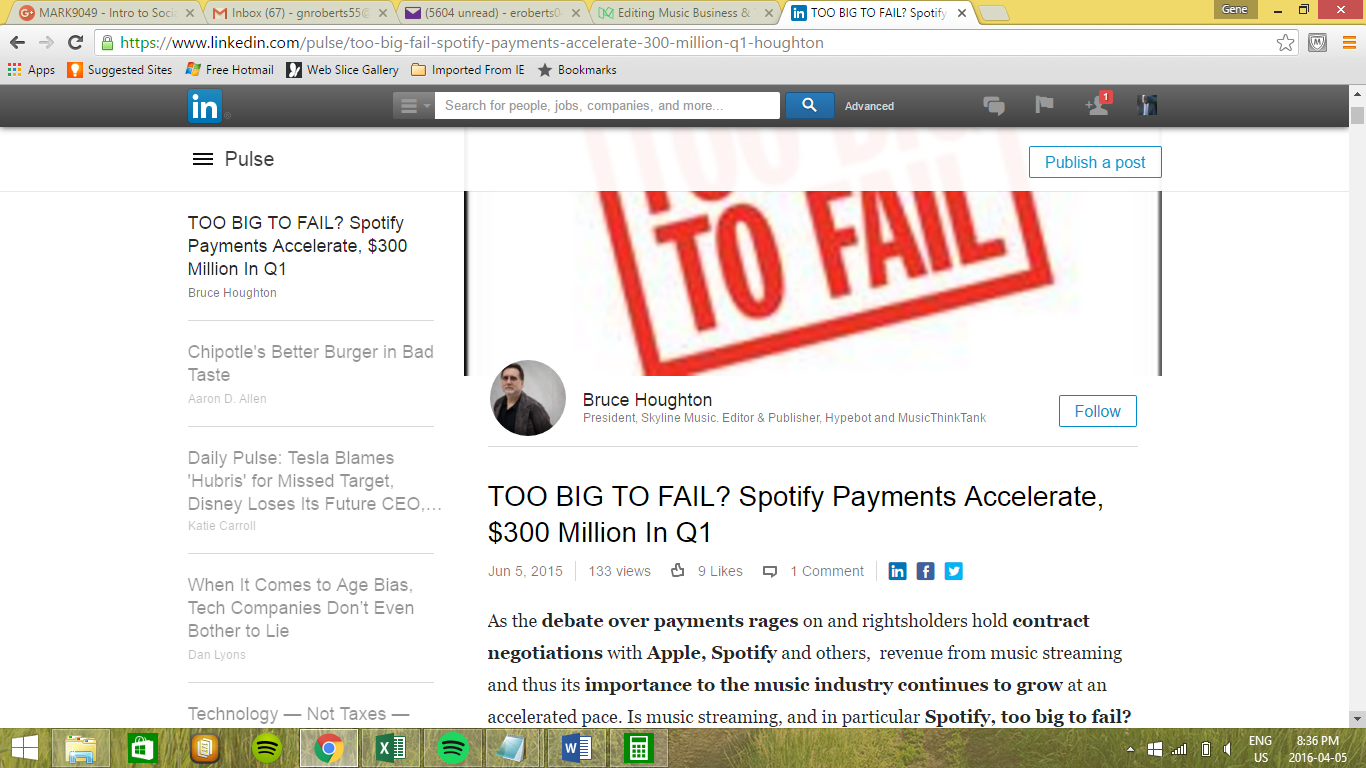The width and height of the screenshot is (1366, 768).
Task: Bookmark this page with the star icon
Action: coord(1285,43)
